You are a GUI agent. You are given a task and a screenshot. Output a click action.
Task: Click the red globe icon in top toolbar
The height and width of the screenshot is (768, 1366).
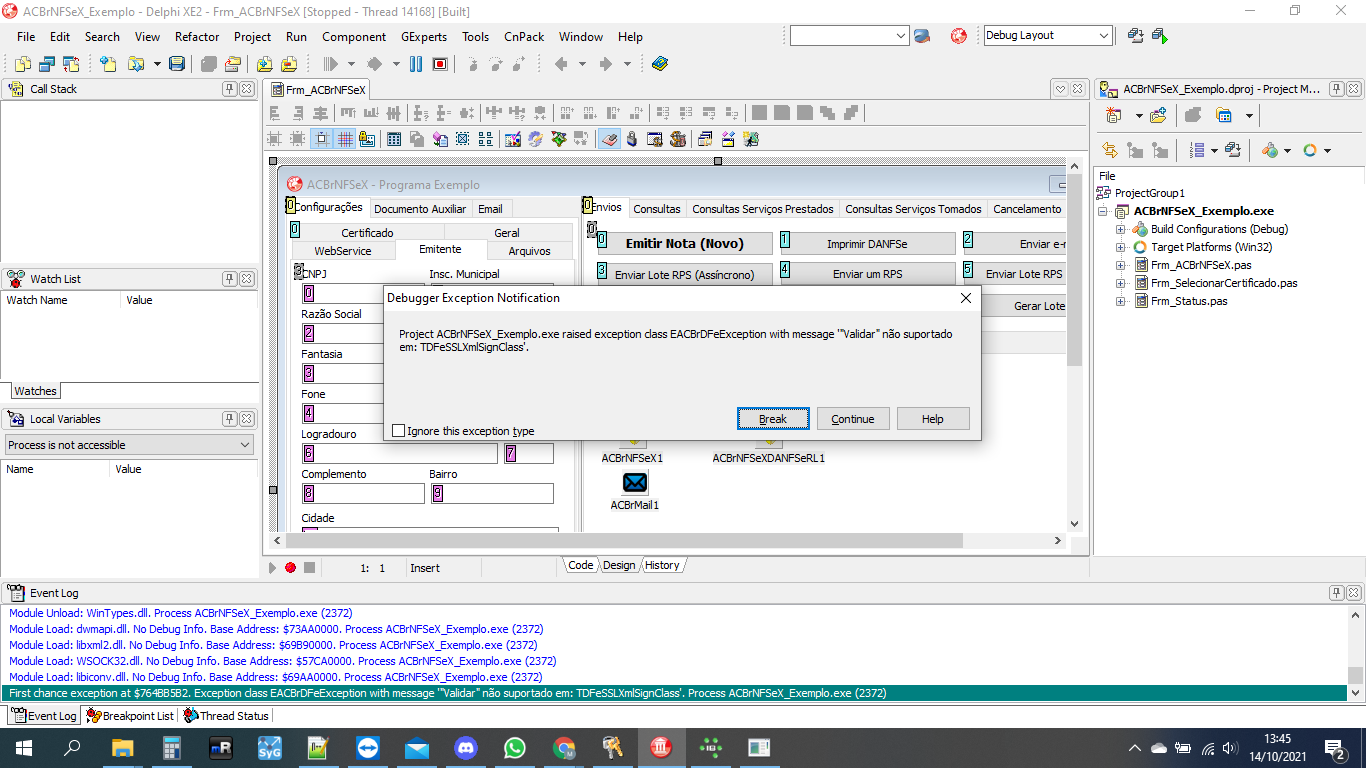[958, 36]
